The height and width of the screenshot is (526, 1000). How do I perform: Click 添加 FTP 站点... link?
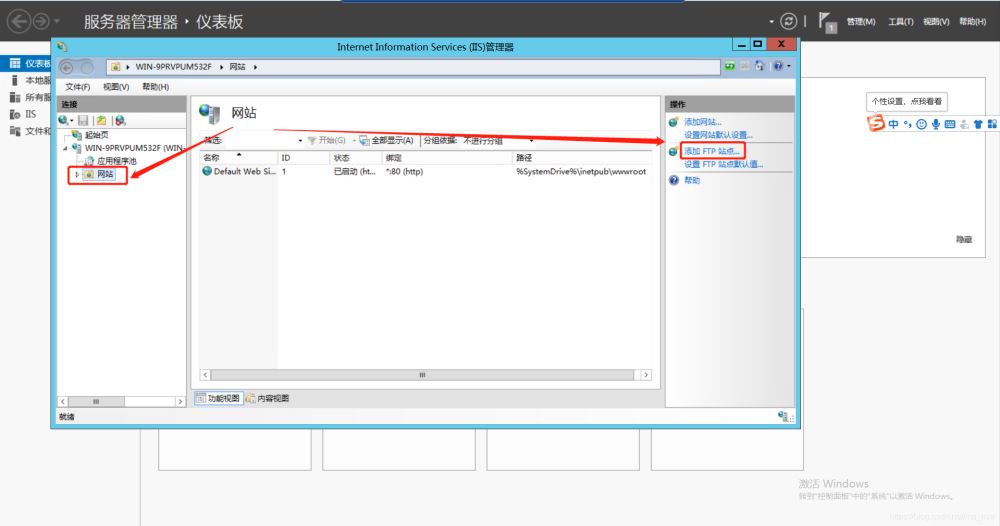[712, 151]
